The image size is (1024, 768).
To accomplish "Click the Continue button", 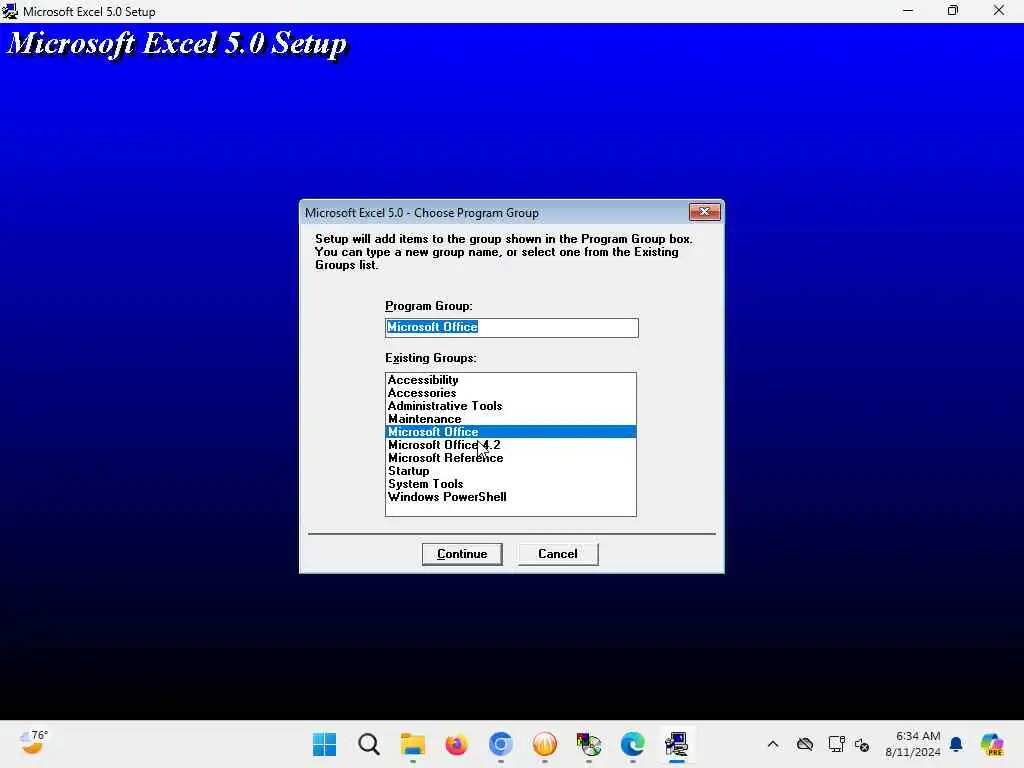I will pyautogui.click(x=462, y=554).
